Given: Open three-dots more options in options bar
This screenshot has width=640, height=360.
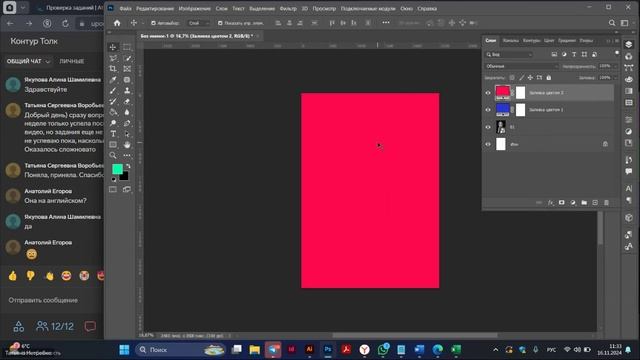Looking at the screenshot, I should [x=386, y=23].
